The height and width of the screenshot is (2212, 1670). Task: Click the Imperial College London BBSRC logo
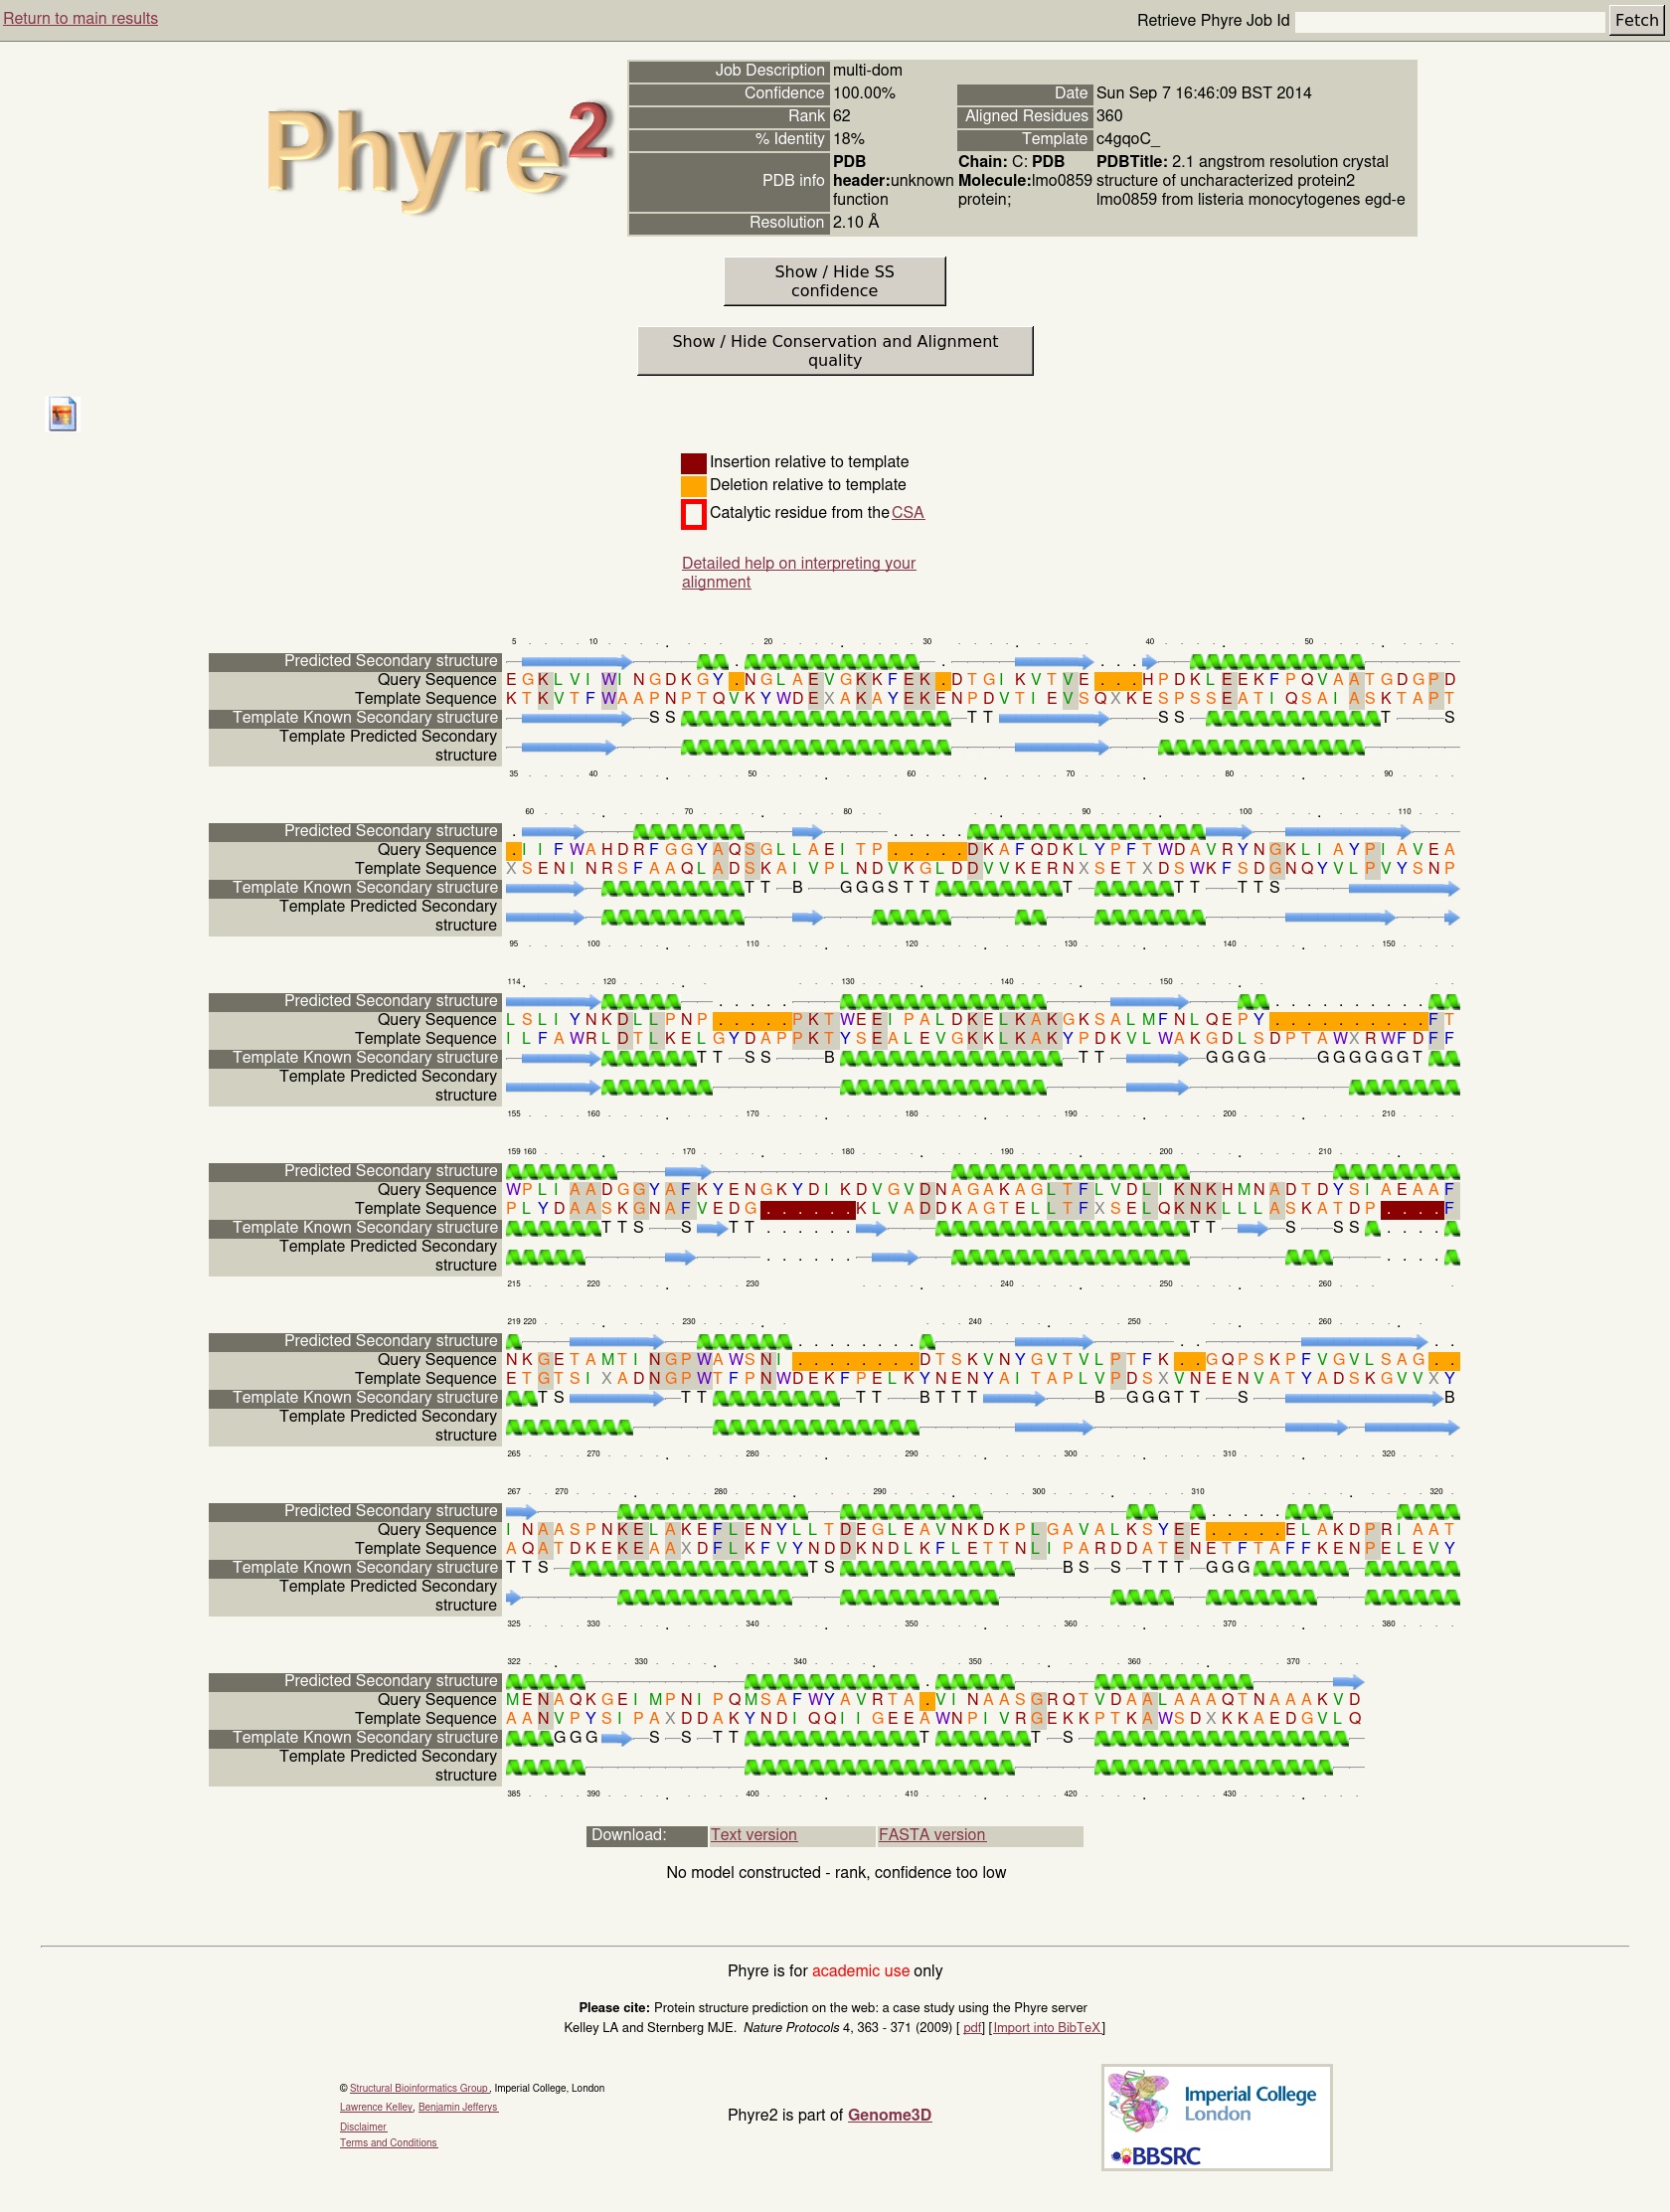(1216, 2117)
